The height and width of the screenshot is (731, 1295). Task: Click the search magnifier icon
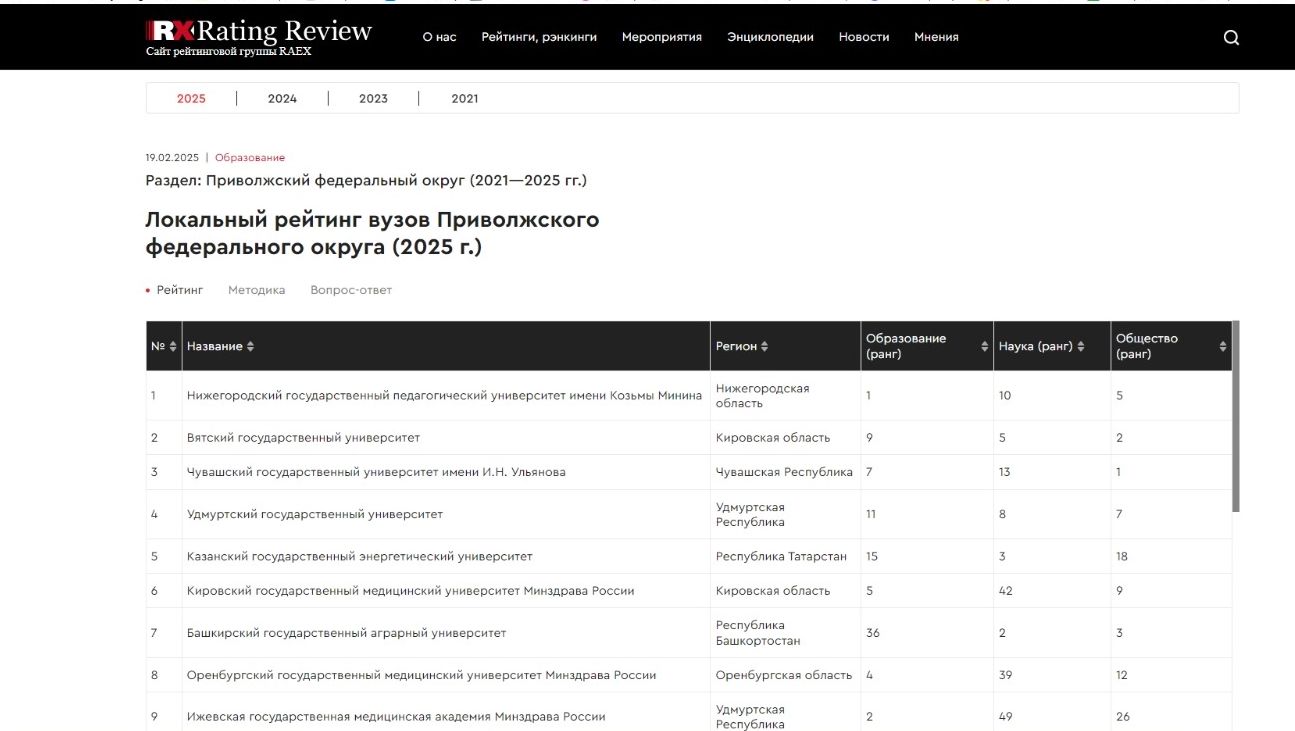tap(1231, 38)
